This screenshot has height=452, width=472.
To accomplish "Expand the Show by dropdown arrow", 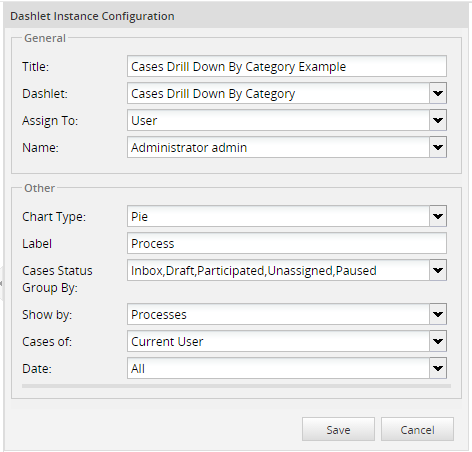I will pos(438,314).
